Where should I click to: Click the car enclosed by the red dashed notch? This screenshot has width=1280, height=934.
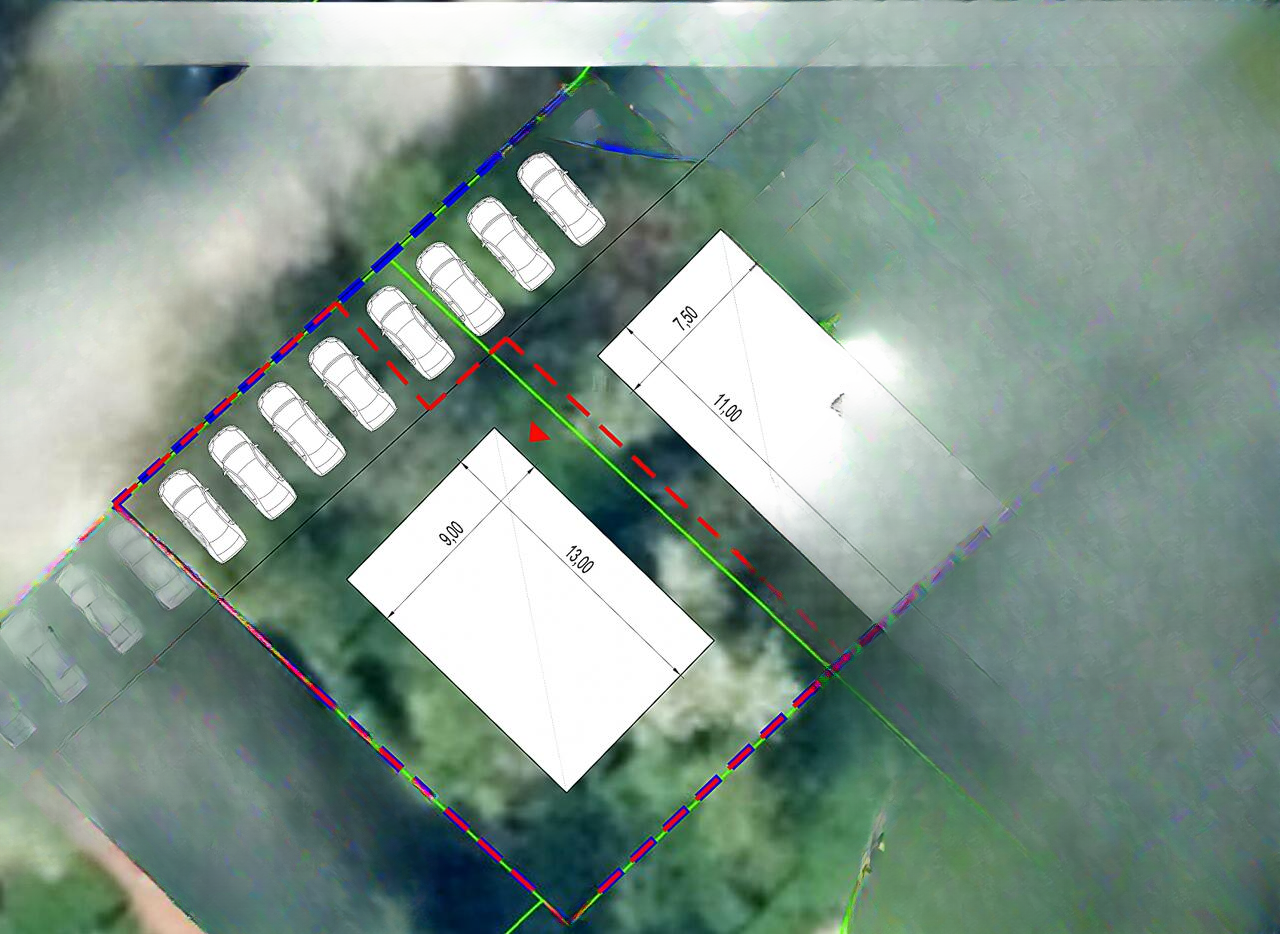coord(410,333)
